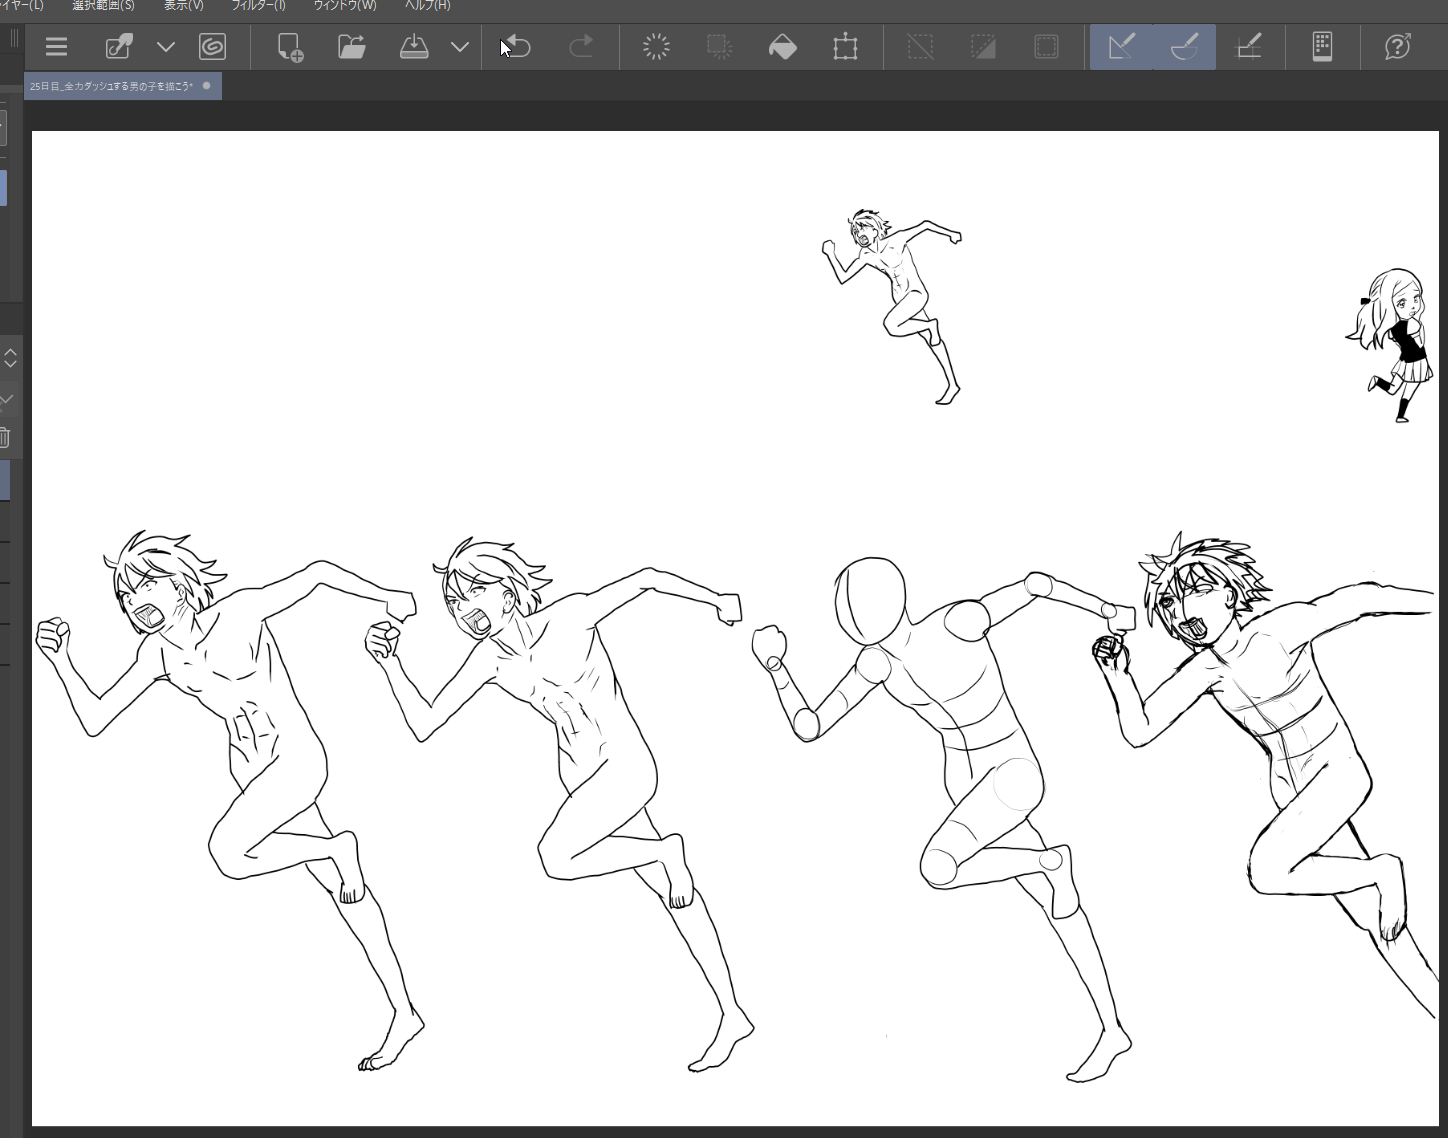Viewport: 1448px width, 1138px height.
Task: Click the up-down stepper arrows in left panel
Action: [10, 358]
